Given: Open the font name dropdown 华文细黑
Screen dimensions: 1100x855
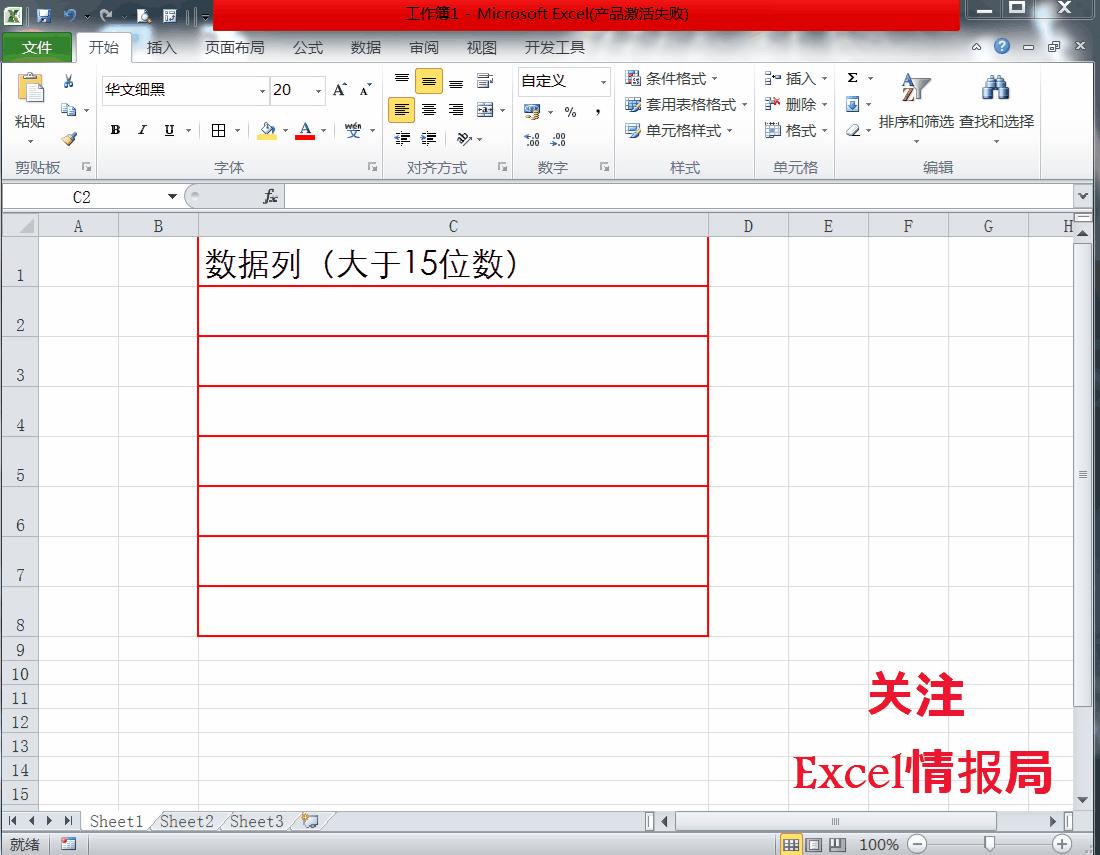Looking at the screenshot, I should (262, 90).
